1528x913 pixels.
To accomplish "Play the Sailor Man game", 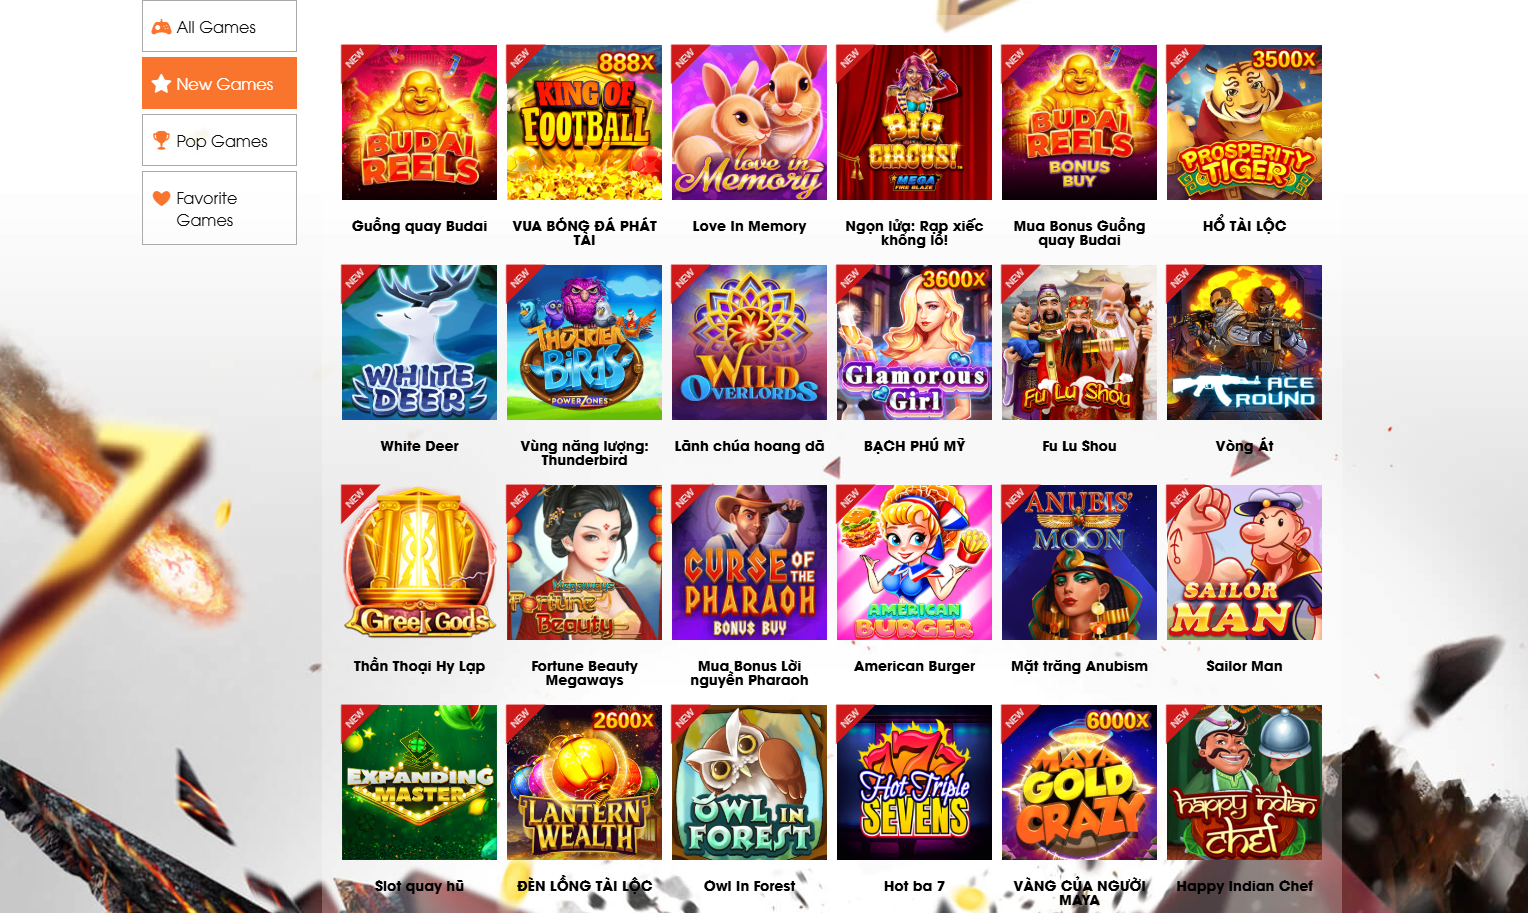I will coord(1244,562).
